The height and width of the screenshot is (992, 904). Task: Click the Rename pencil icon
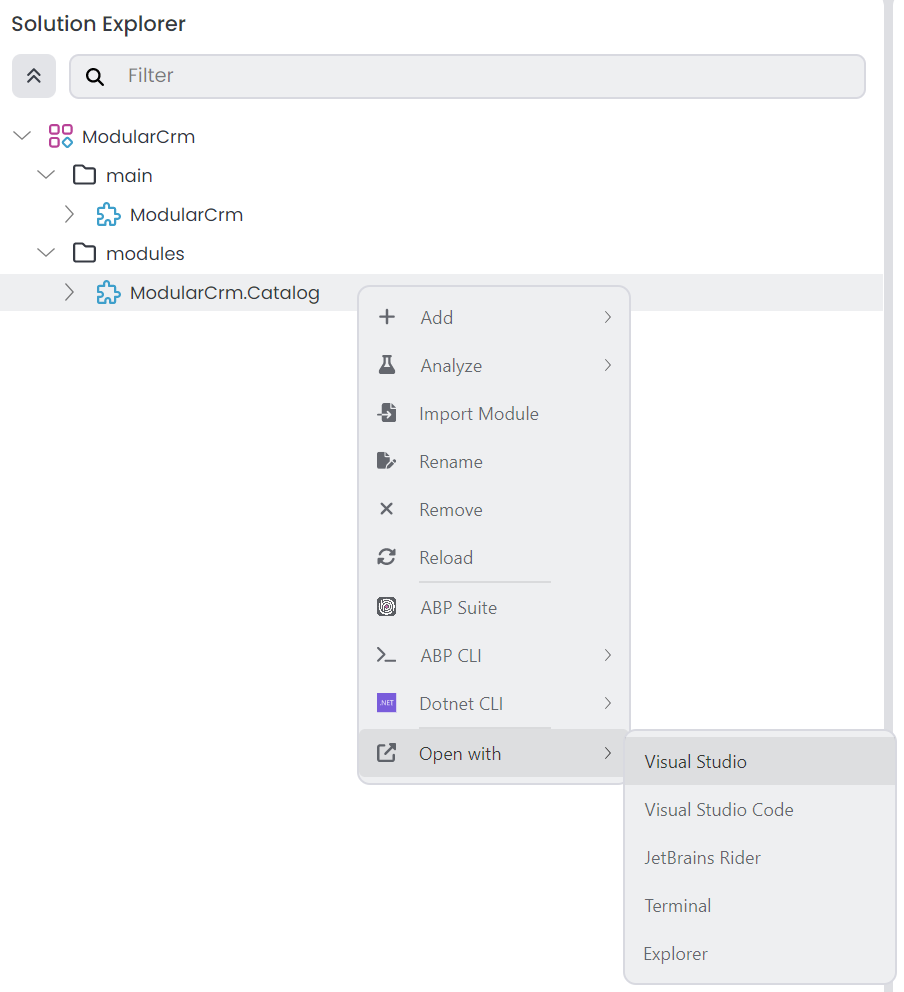click(x=387, y=461)
